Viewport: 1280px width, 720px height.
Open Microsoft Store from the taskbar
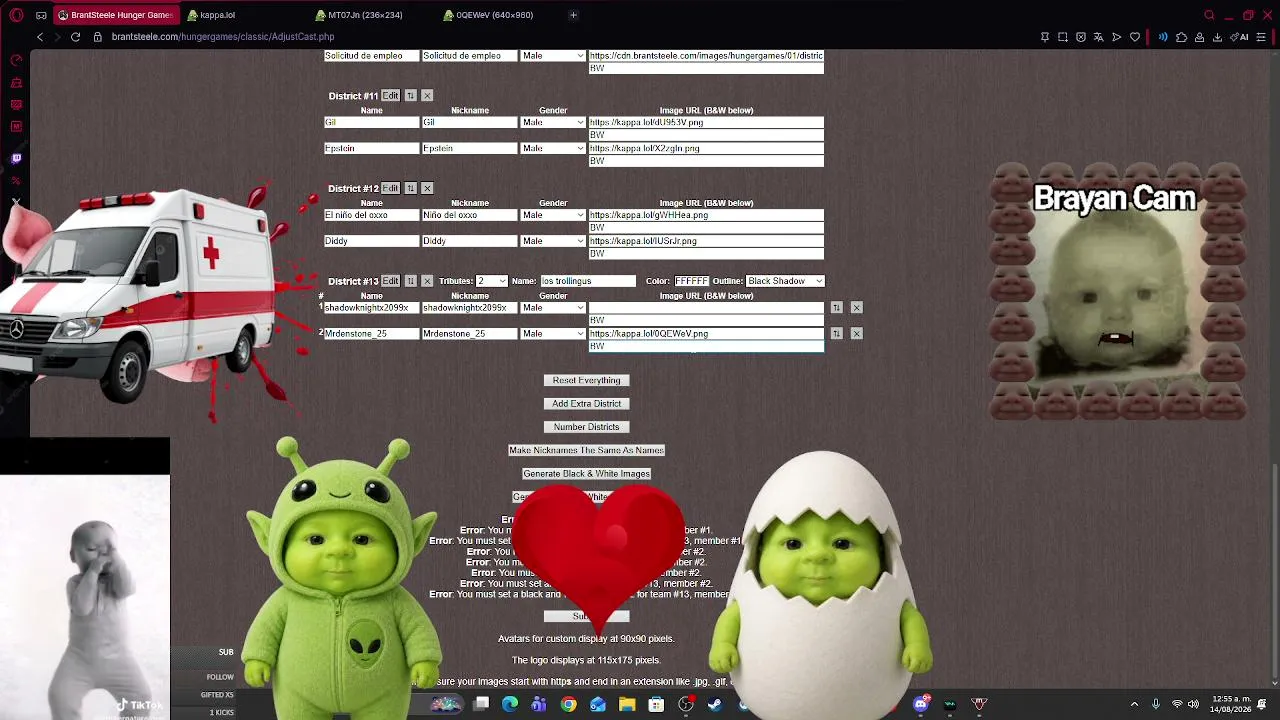coord(656,705)
